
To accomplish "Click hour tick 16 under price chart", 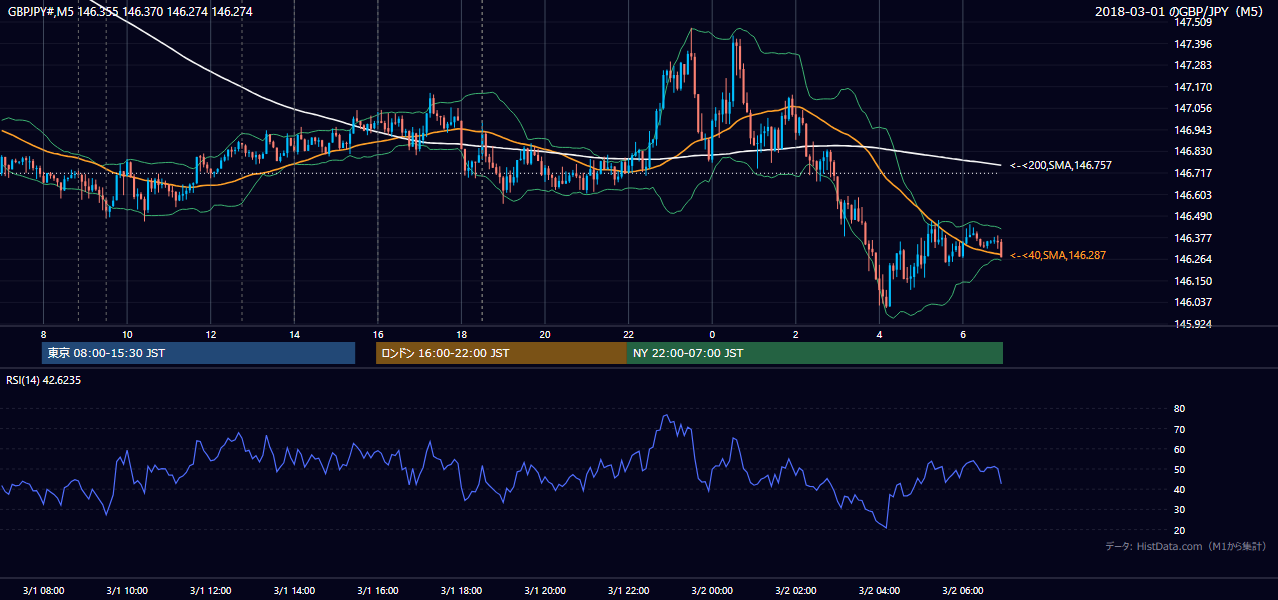I will tap(377, 334).
